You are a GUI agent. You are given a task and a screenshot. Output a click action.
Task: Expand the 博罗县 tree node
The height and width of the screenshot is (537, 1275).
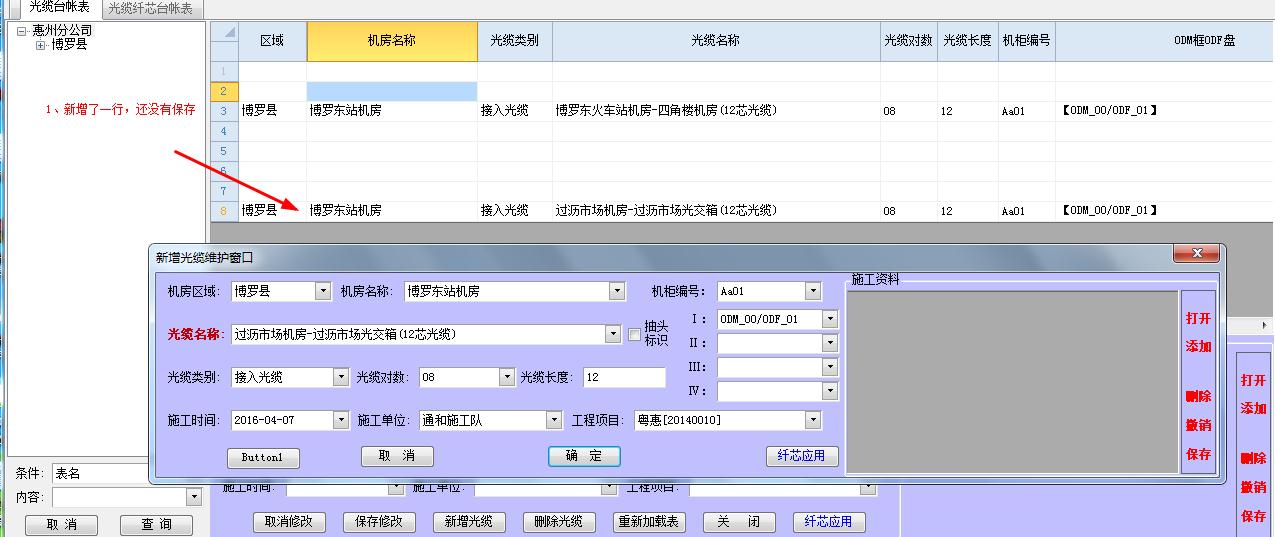pyautogui.click(x=41, y=45)
